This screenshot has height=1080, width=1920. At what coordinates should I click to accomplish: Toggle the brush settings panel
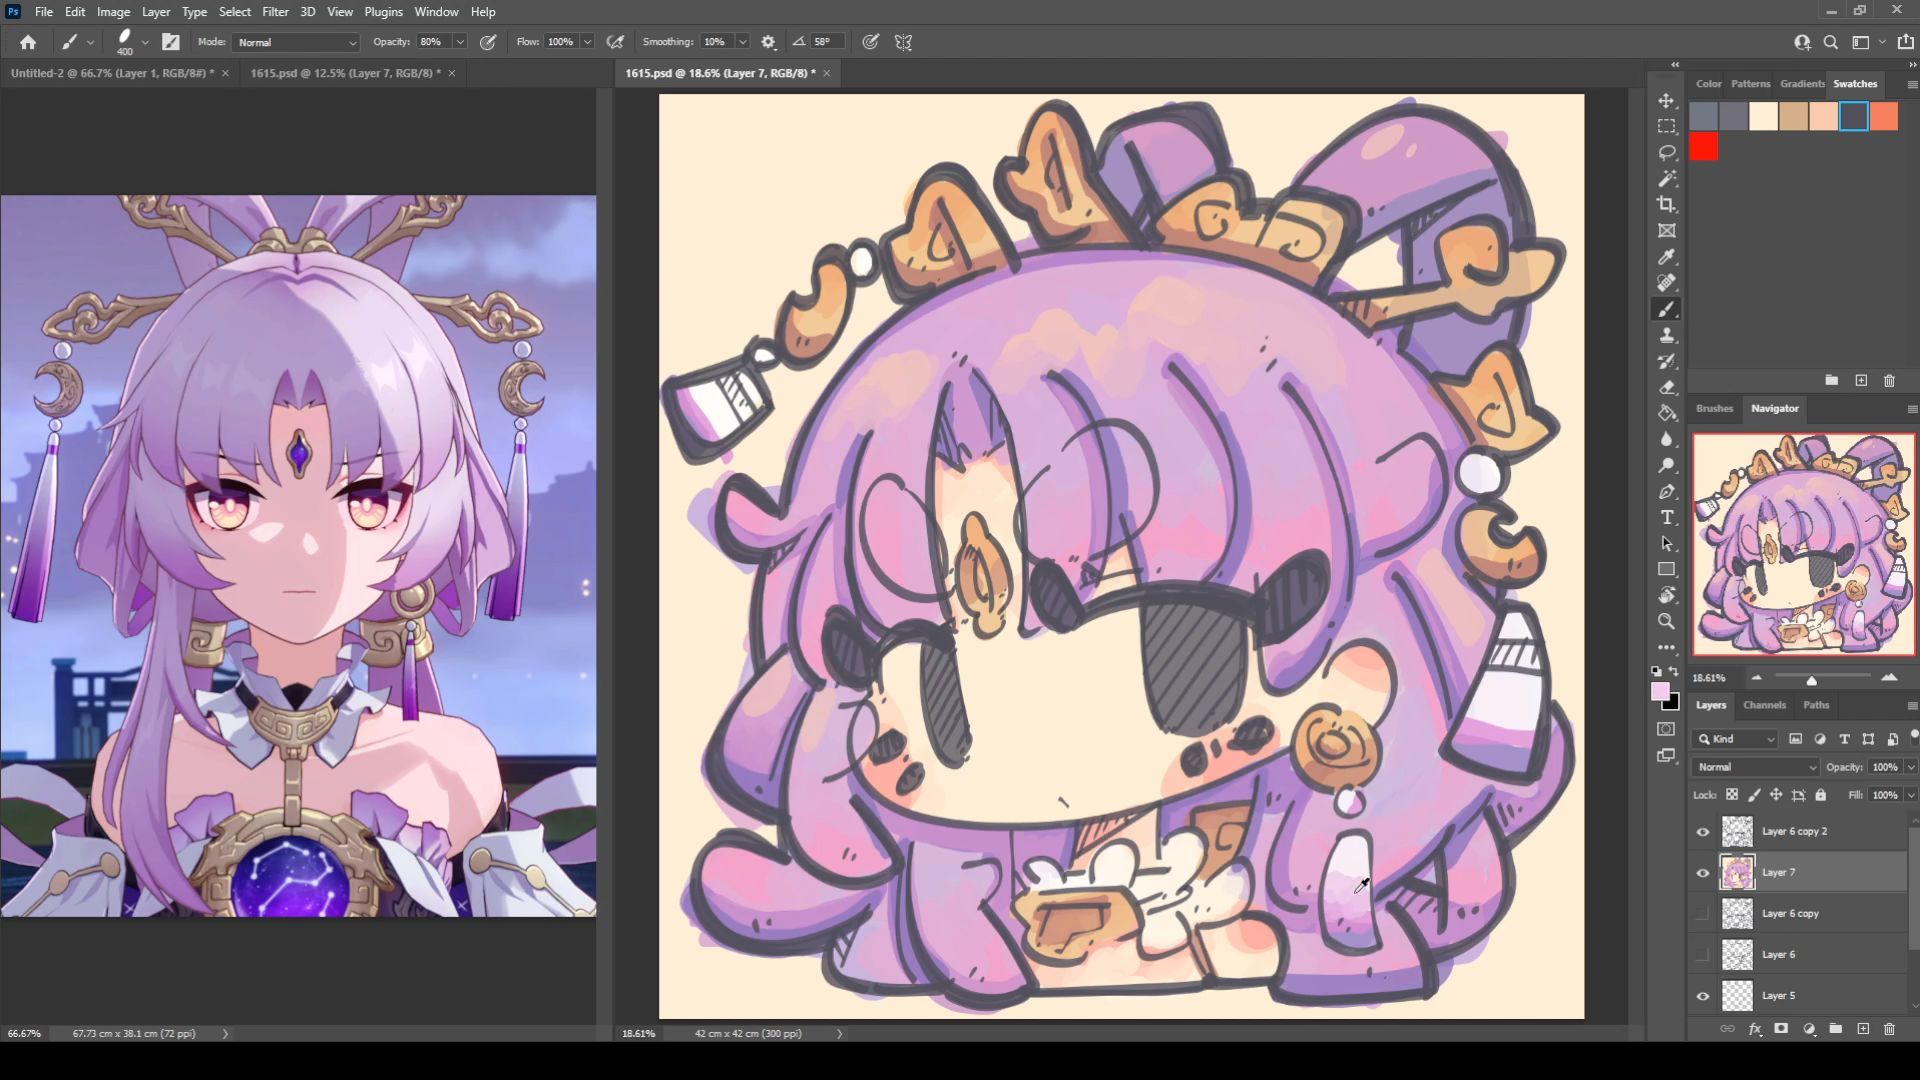click(x=171, y=42)
